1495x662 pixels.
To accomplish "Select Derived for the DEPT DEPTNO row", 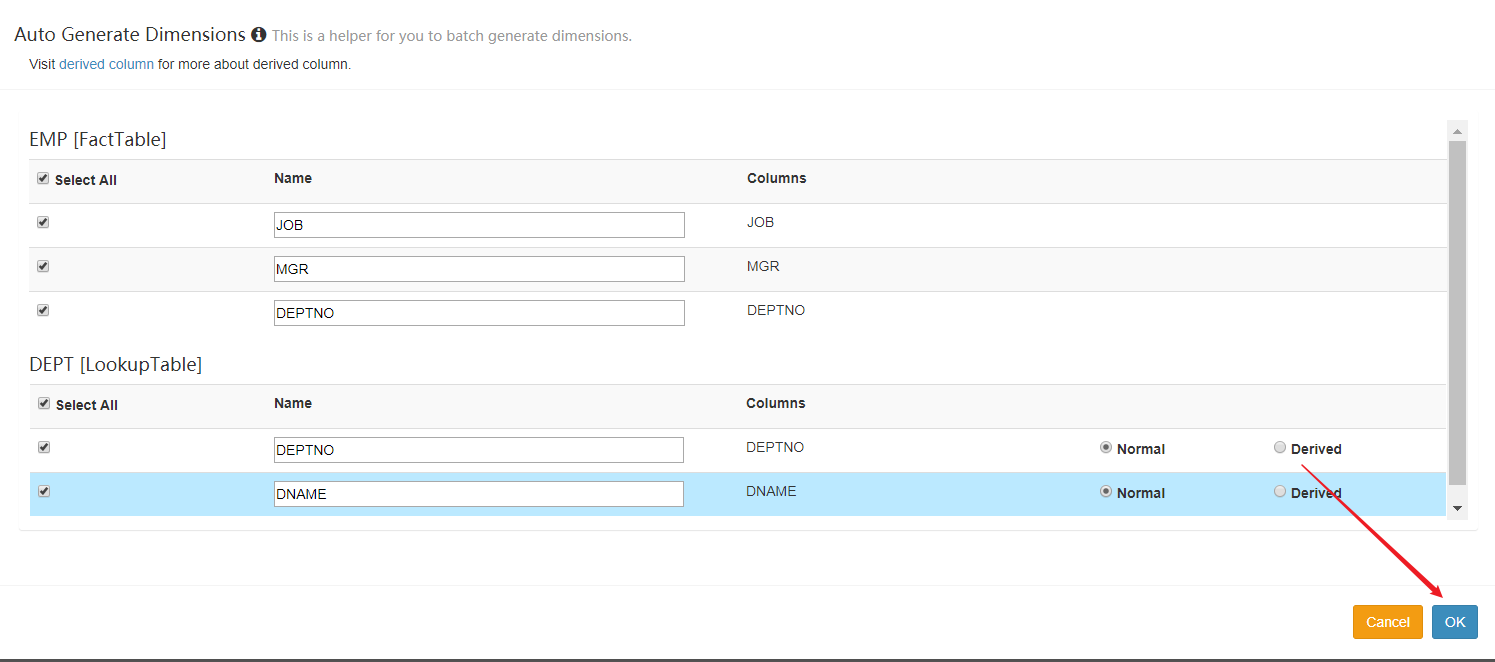I will click(1280, 448).
